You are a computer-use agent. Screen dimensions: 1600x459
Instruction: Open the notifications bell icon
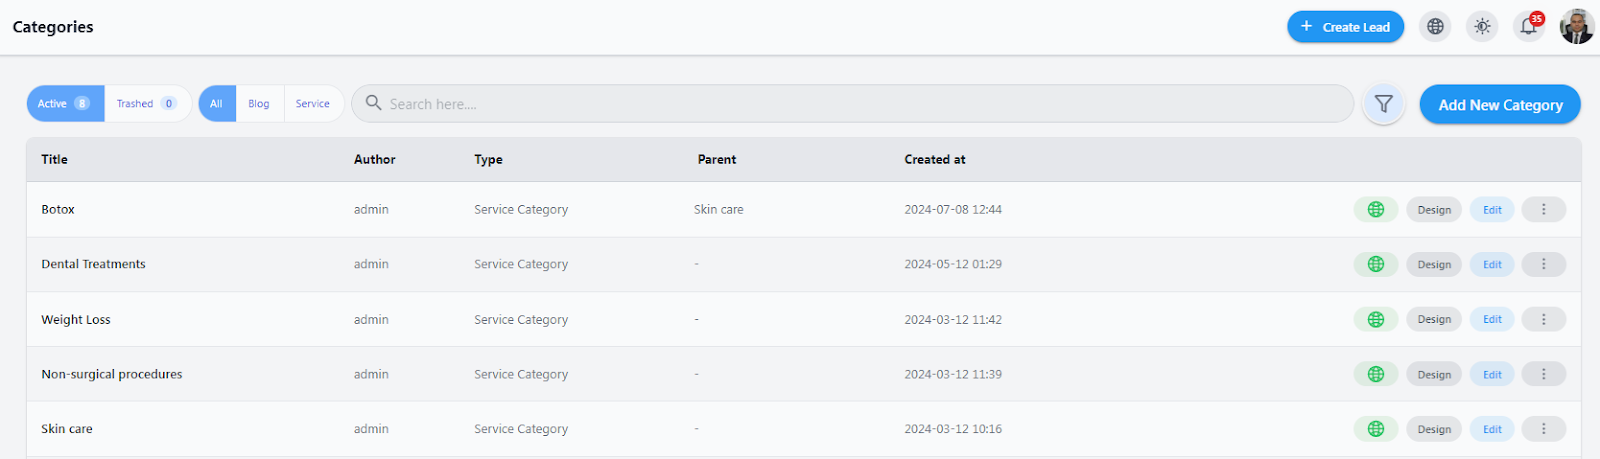(1529, 27)
